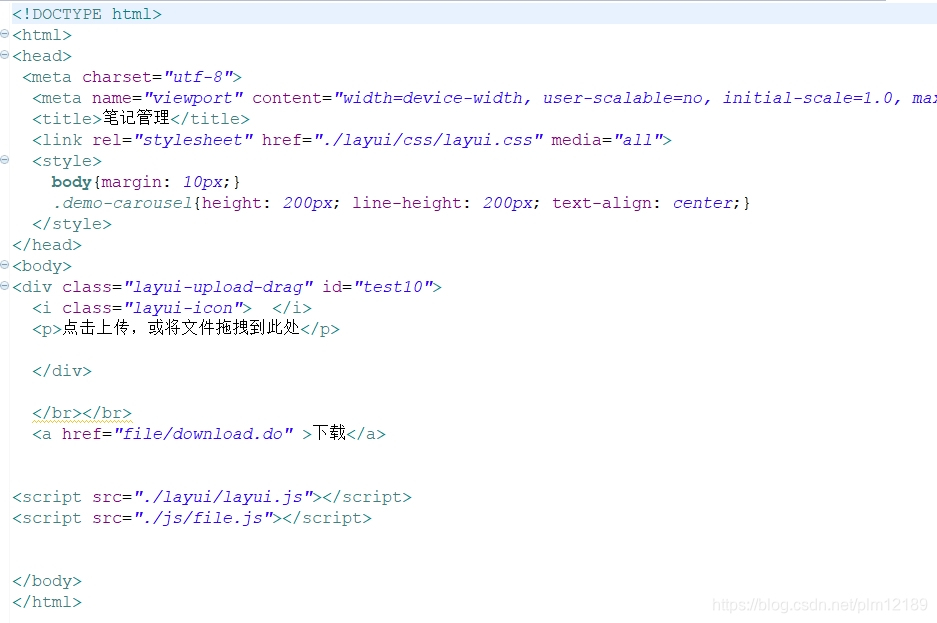Click the media "all" value
The height and width of the screenshot is (623, 937).
(638, 140)
